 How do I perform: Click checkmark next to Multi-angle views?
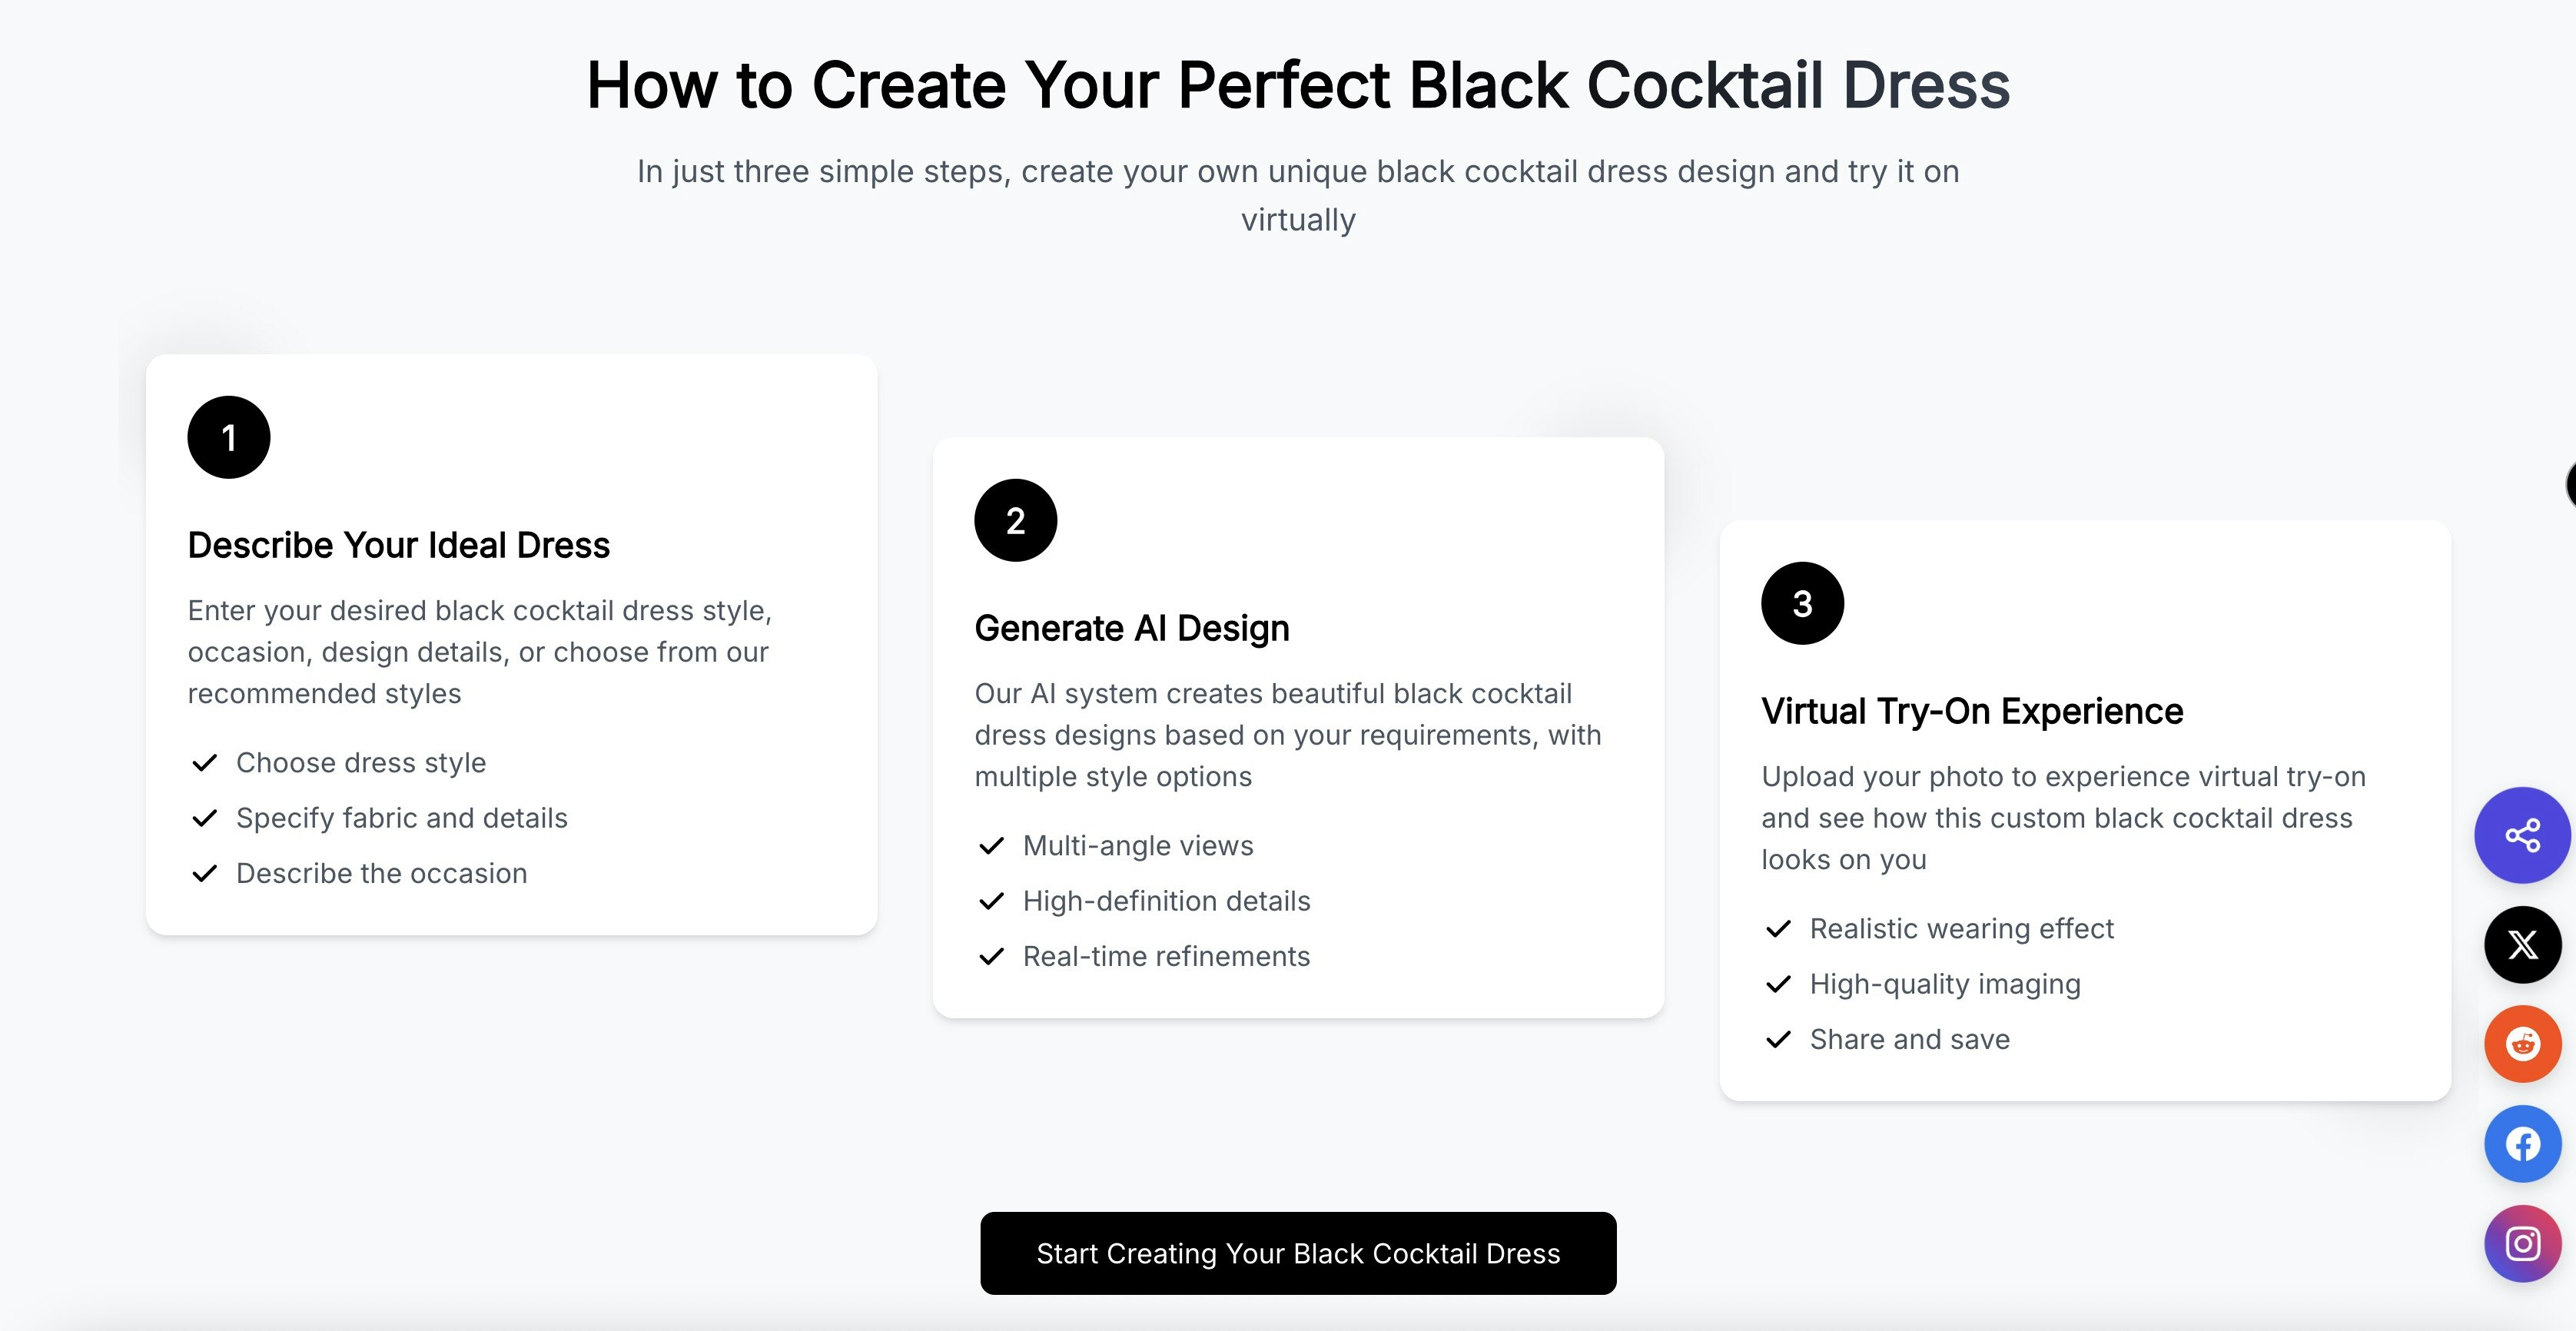(991, 846)
